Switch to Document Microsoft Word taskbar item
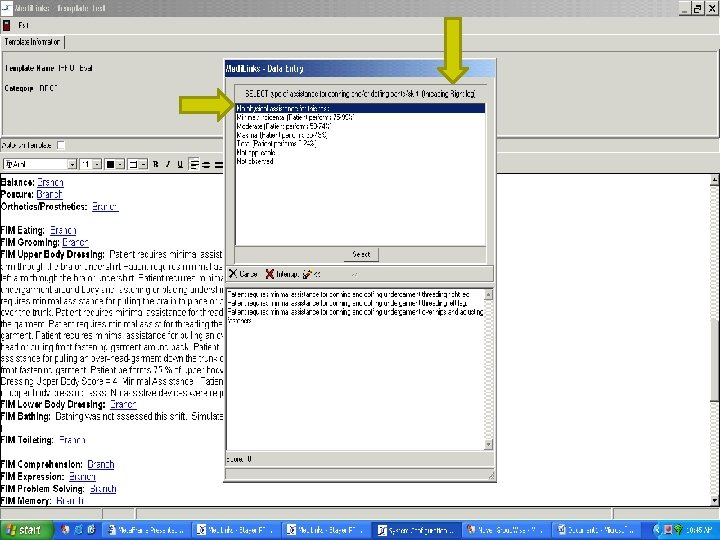 click(596, 530)
